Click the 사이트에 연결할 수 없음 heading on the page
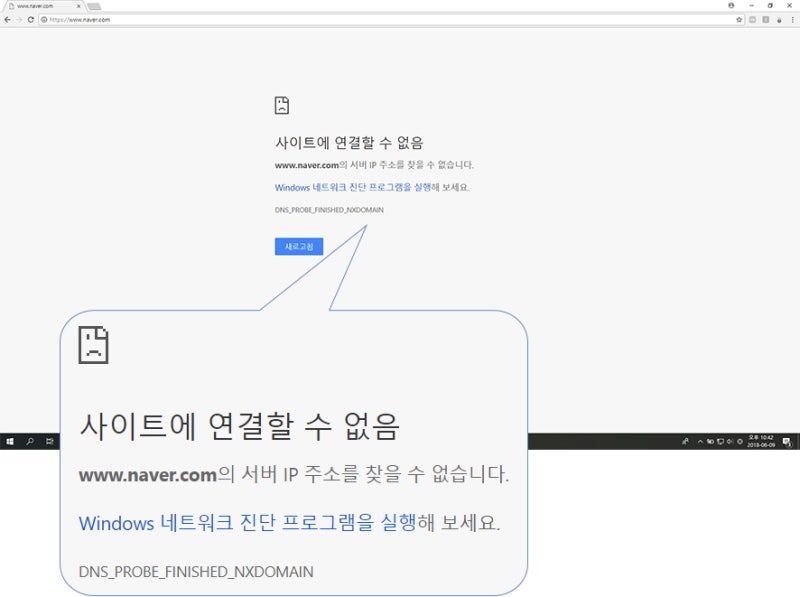800x597 pixels. click(349, 142)
